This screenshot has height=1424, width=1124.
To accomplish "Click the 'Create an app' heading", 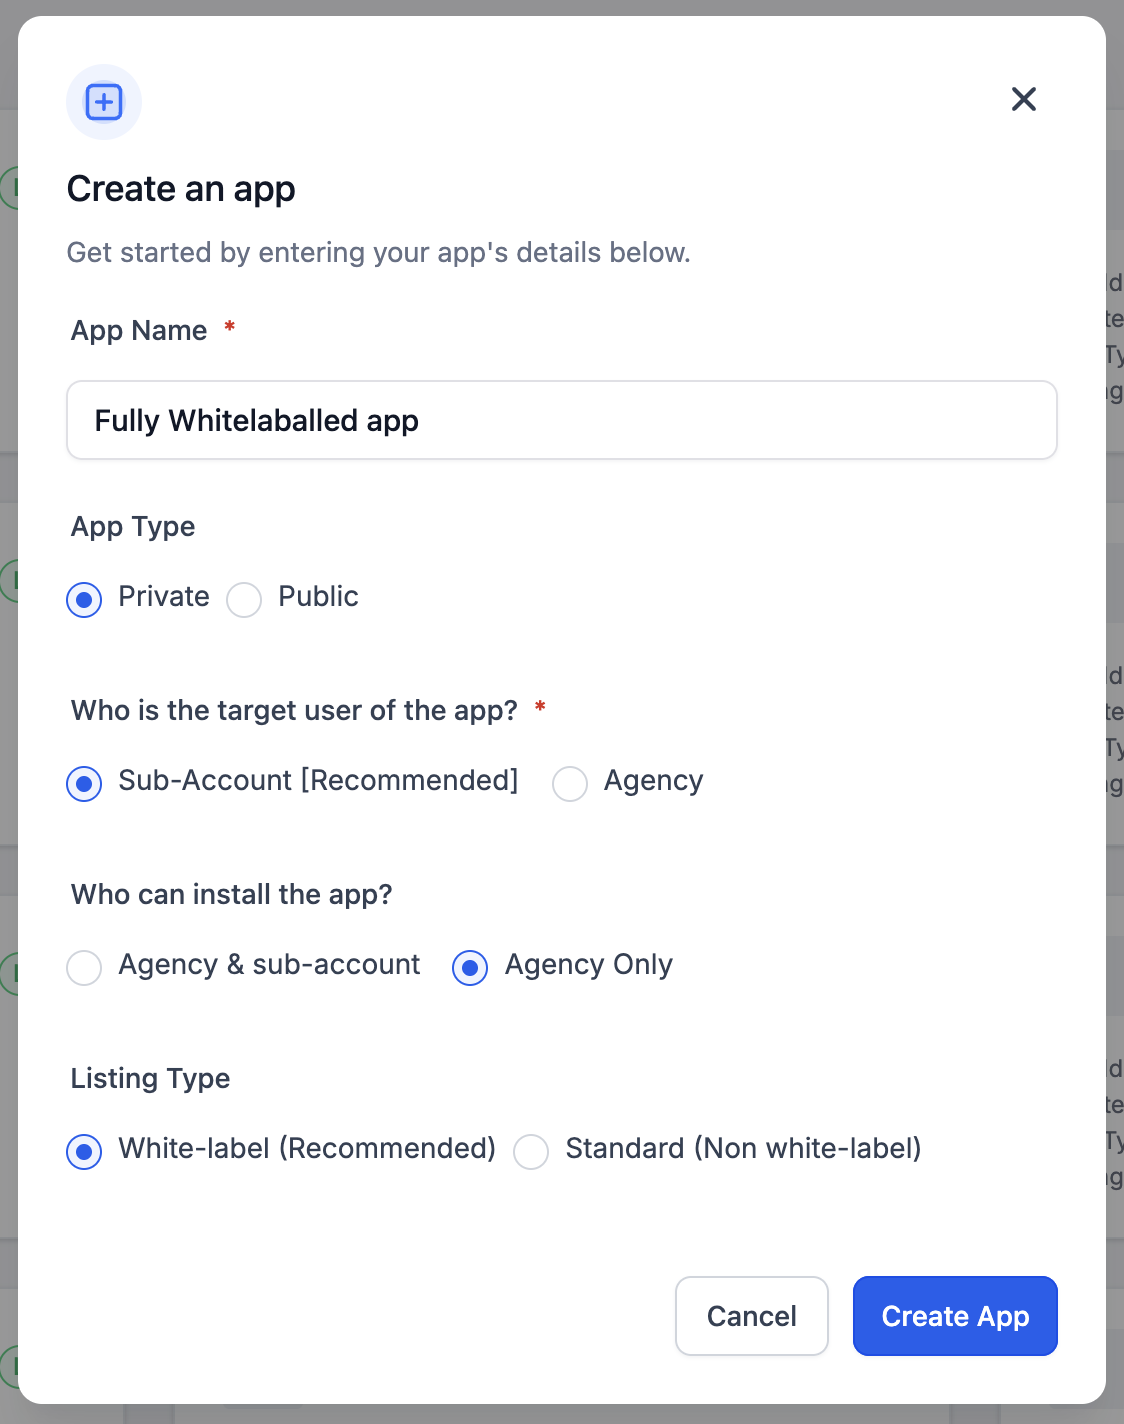I will coord(181,189).
